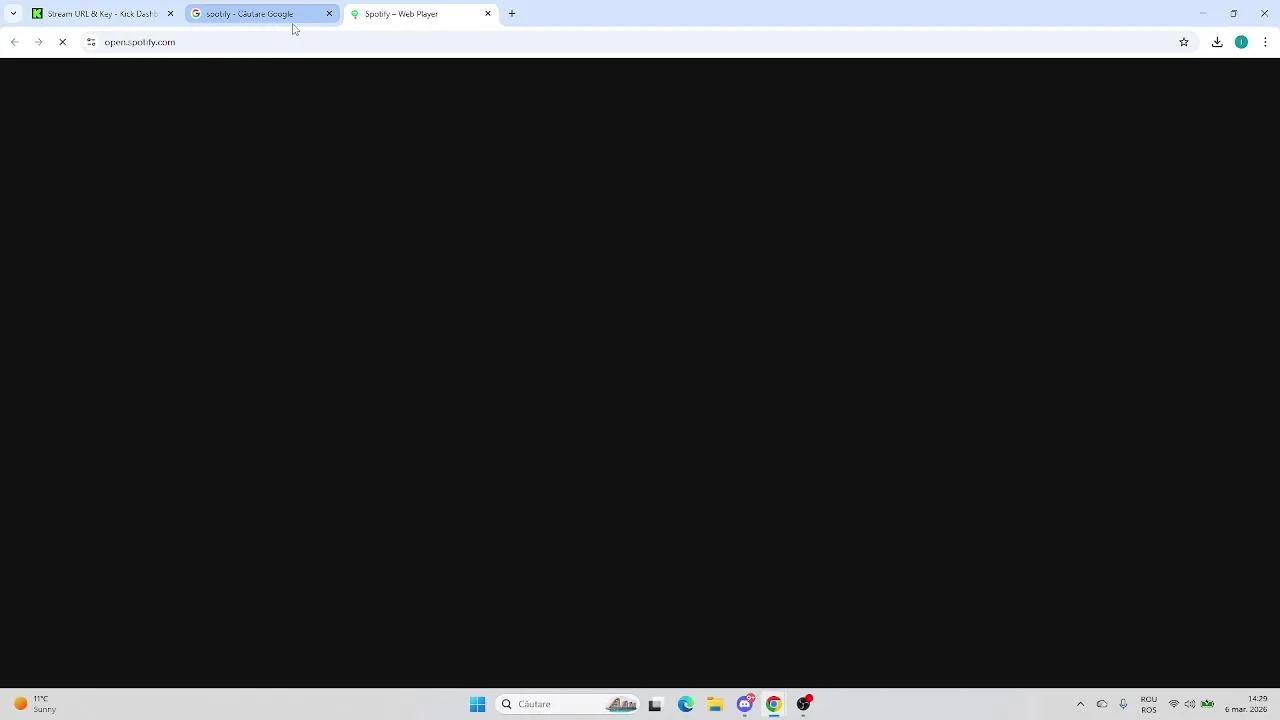Expand the hidden system tray icons
The height and width of the screenshot is (720, 1280).
pos(1080,704)
